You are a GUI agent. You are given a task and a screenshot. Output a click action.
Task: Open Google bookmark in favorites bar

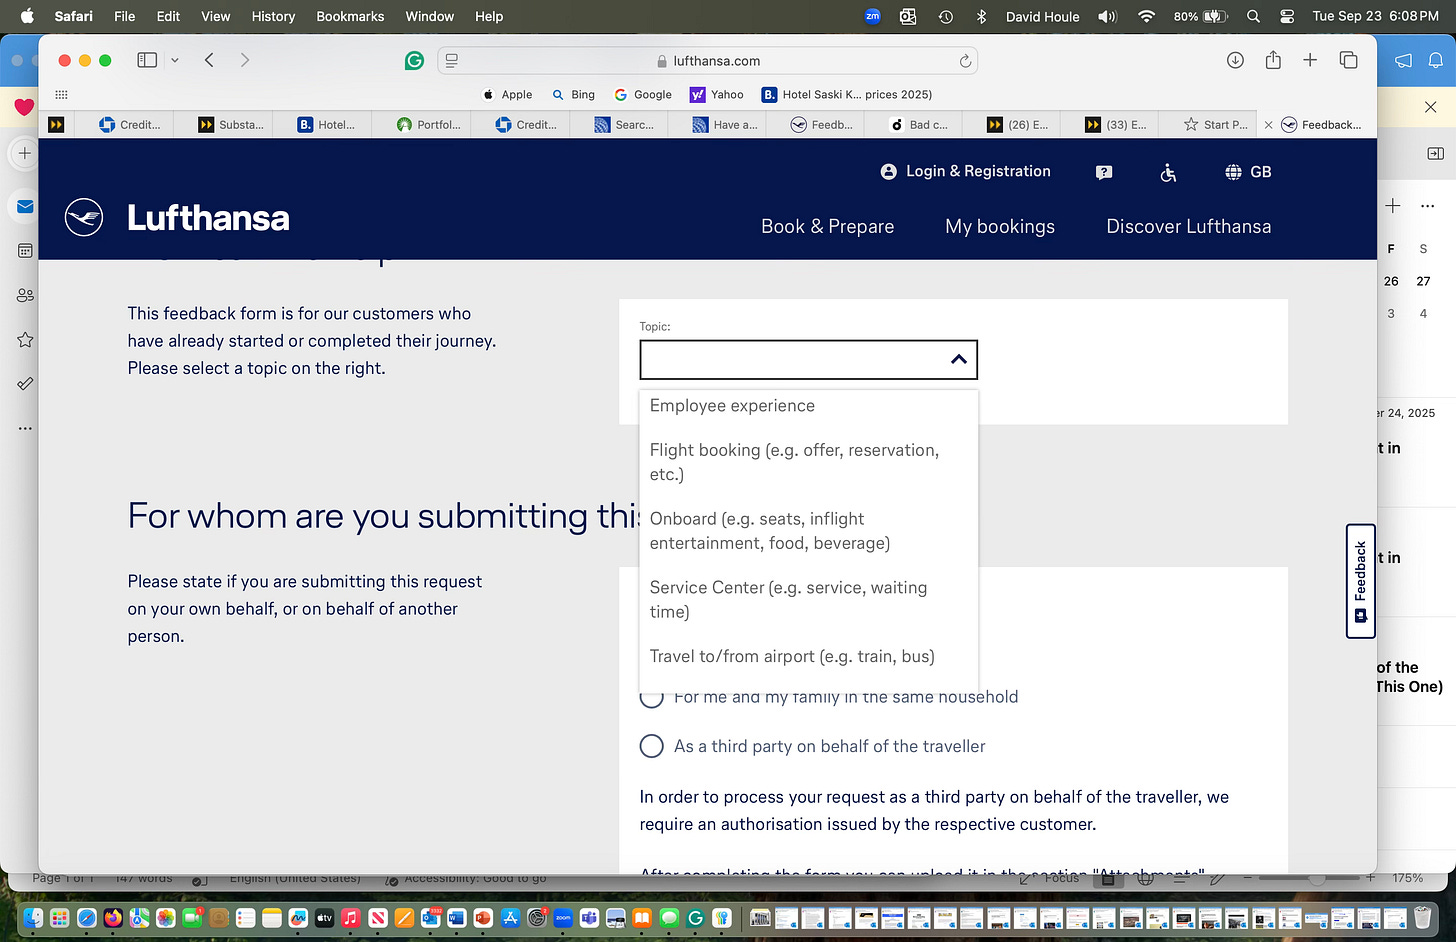click(643, 94)
